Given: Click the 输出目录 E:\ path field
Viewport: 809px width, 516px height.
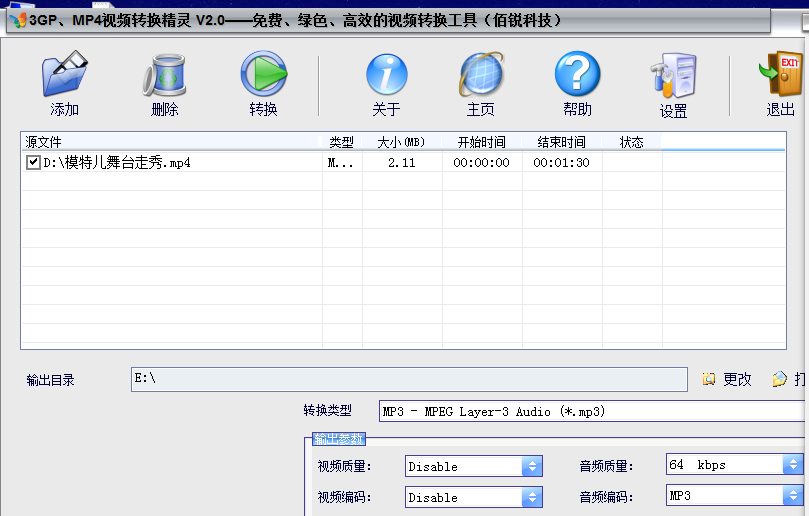Looking at the screenshot, I should pos(409,379).
